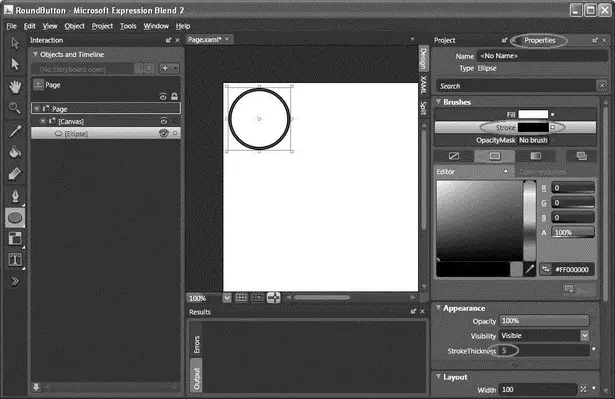Screen dimensions: 615x399
Task: Toggle lock all objects padlock header
Action: point(174,97)
